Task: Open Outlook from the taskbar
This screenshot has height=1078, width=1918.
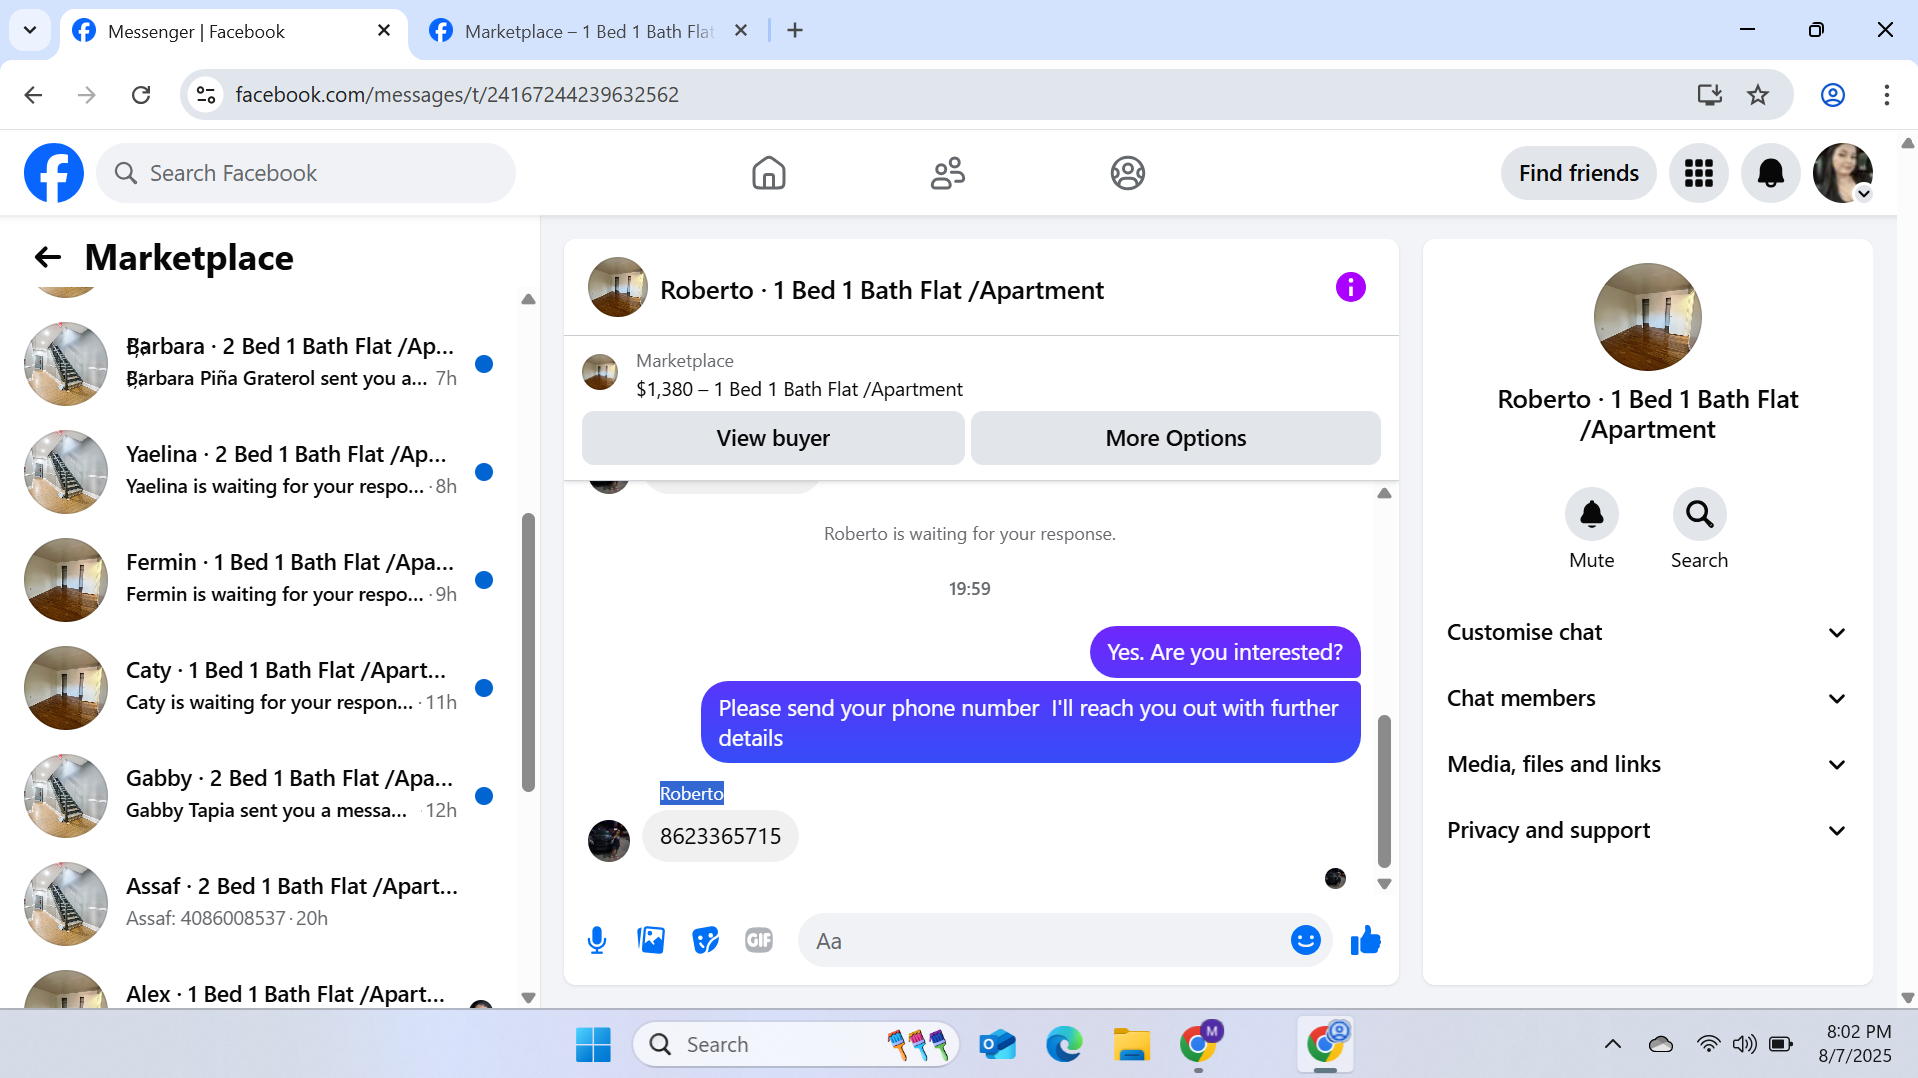Action: coord(997,1045)
